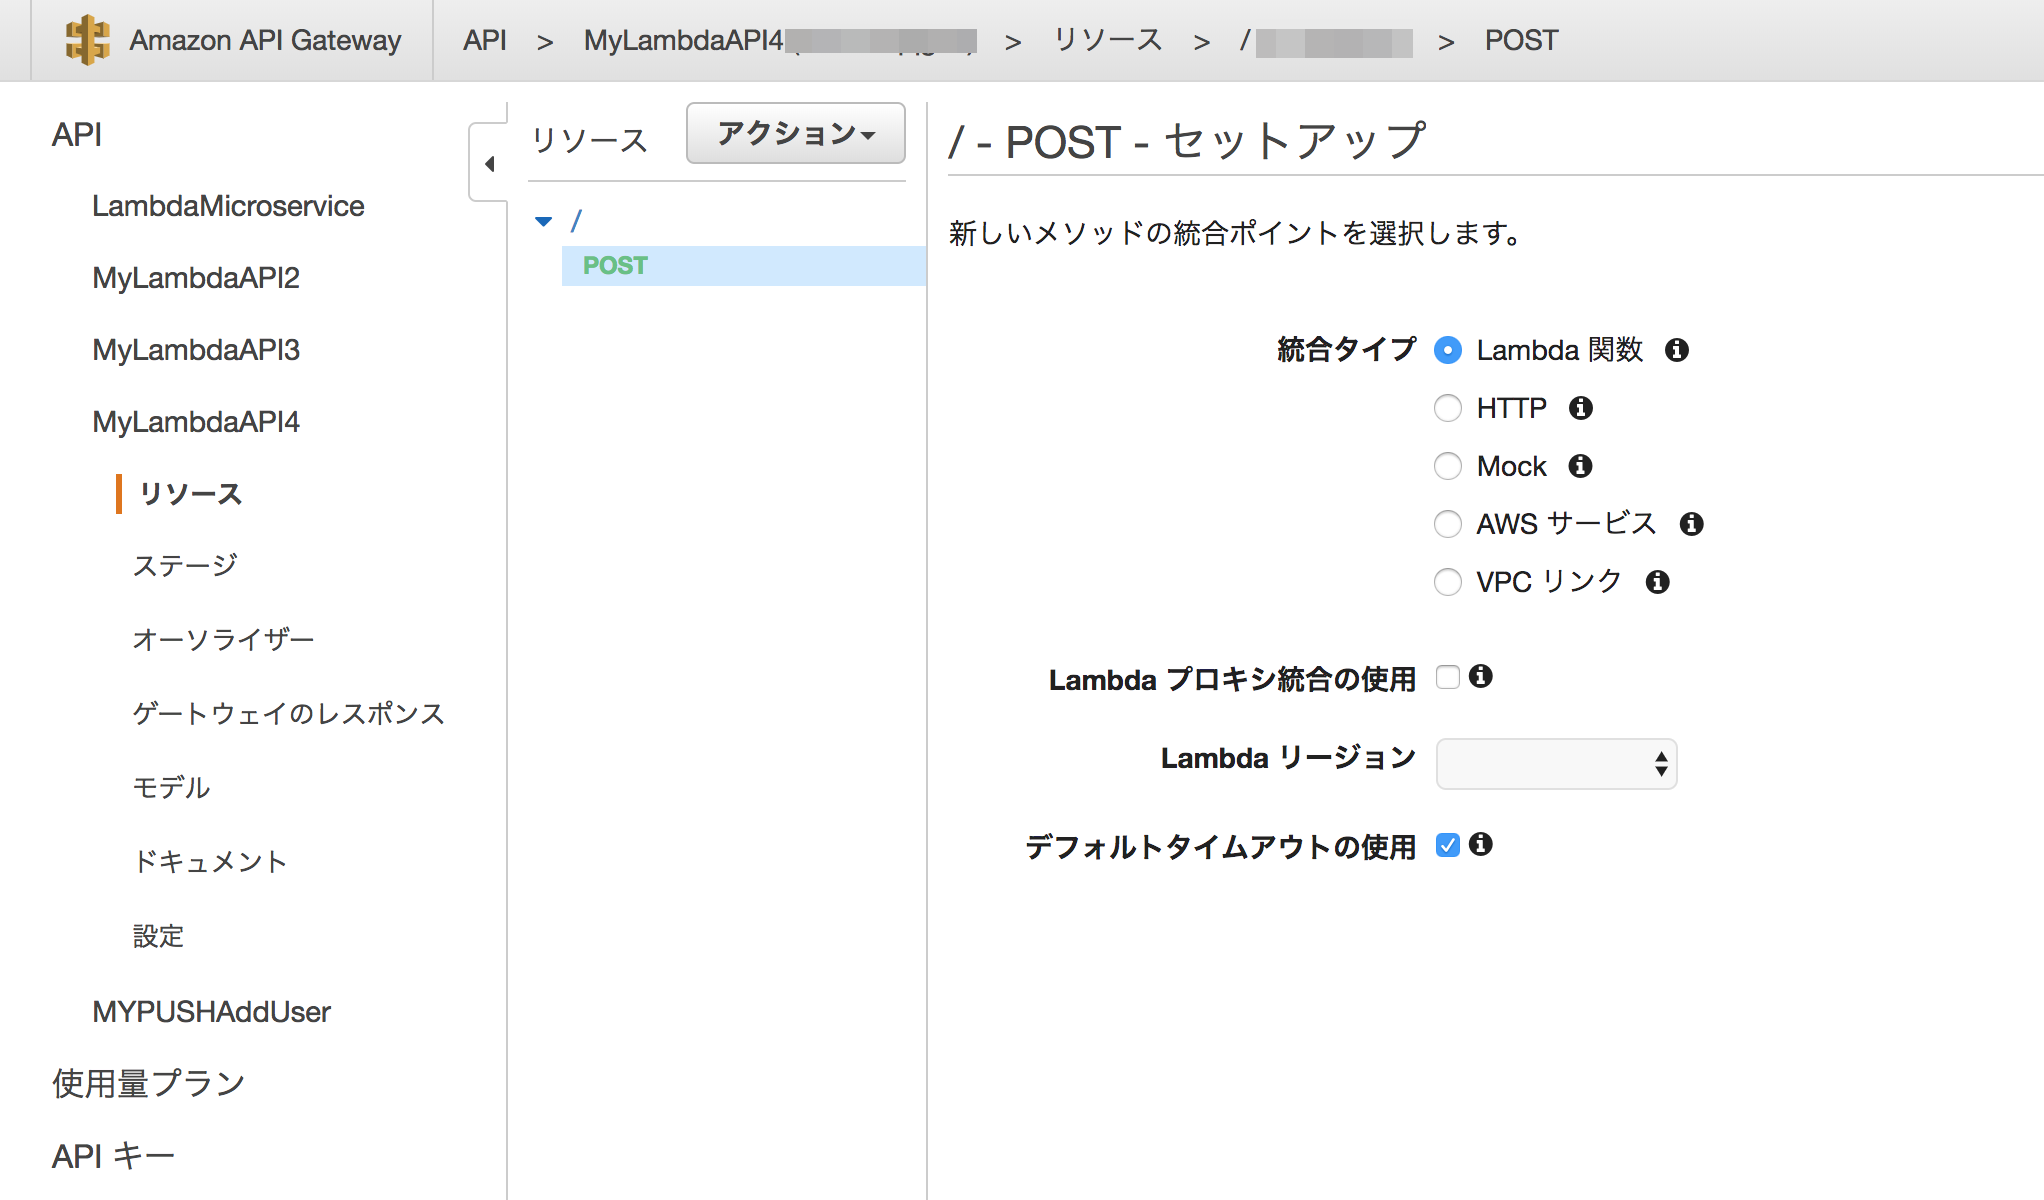Go to オーソライザー in the sidebar
This screenshot has width=2044, height=1200.
(223, 640)
